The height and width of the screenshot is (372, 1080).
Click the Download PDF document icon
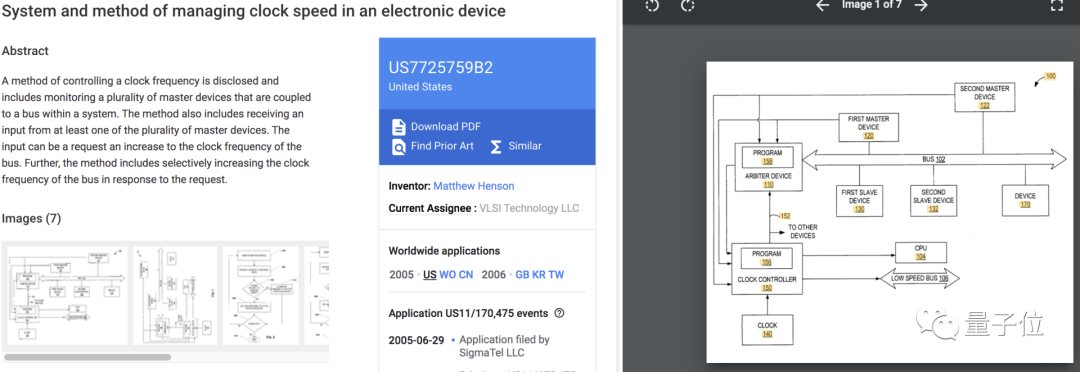coord(398,127)
